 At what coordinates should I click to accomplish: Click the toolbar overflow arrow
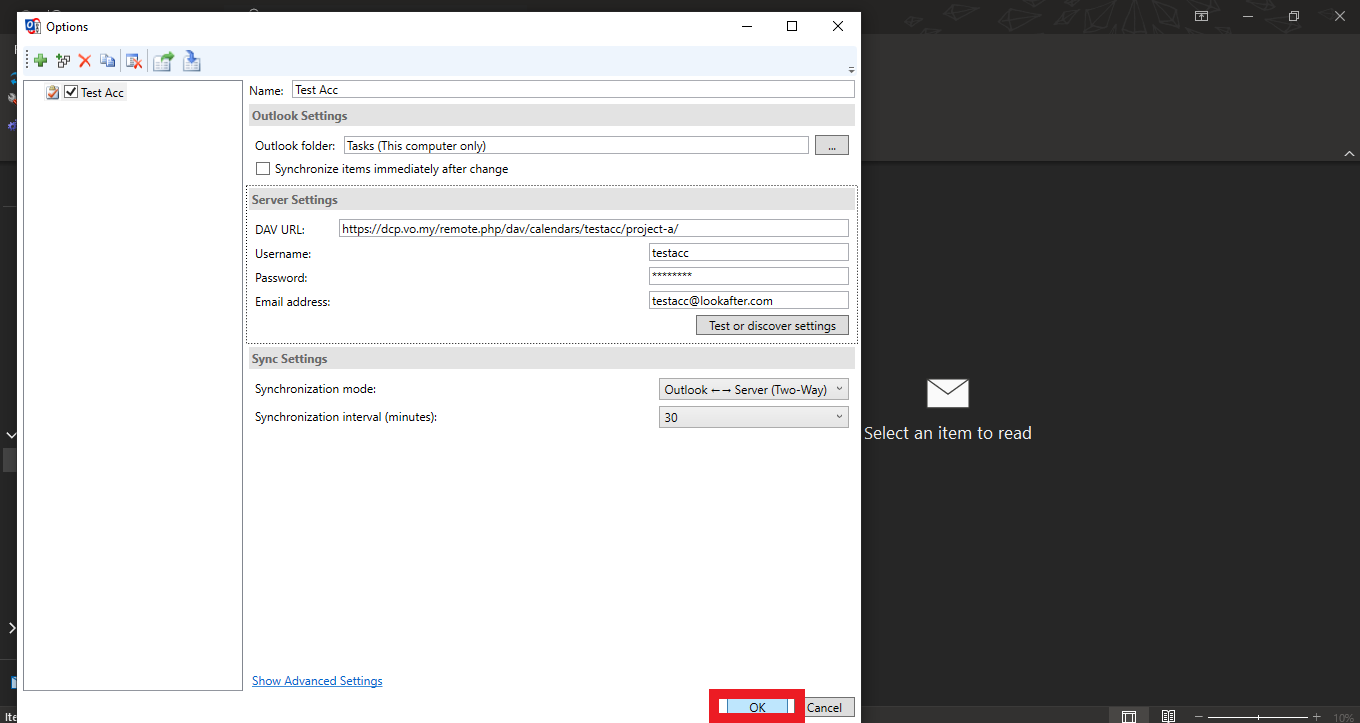coord(851,70)
